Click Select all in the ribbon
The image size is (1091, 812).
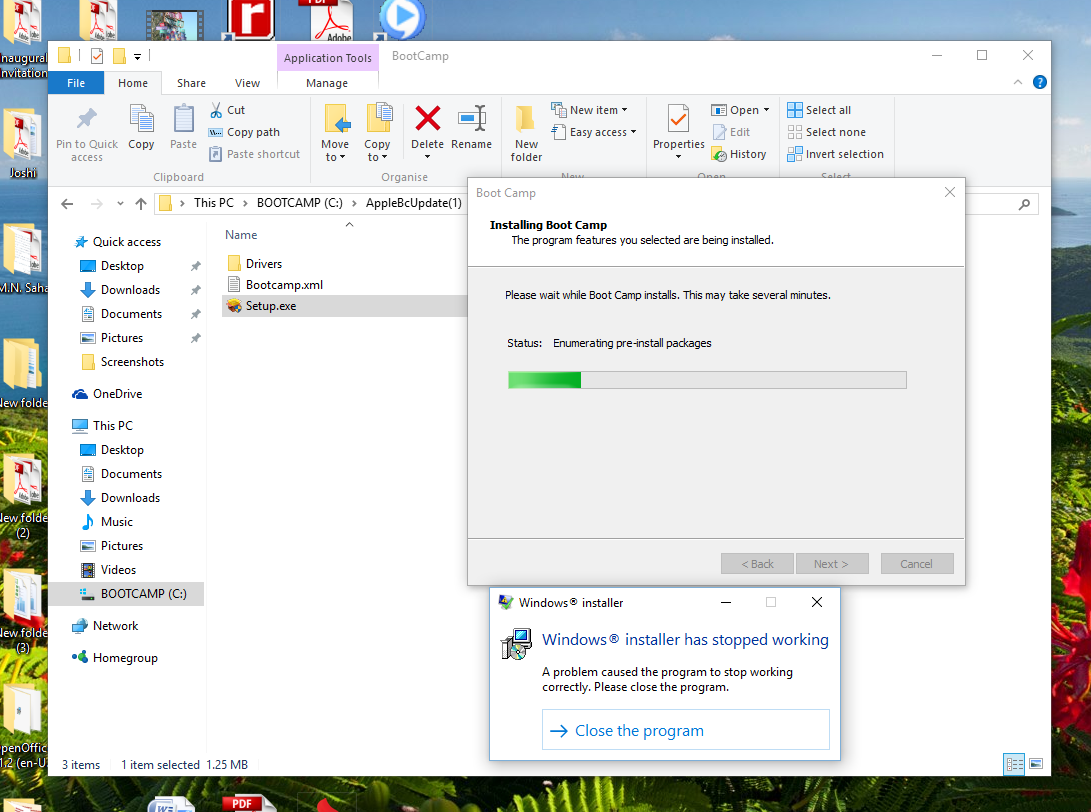point(819,110)
